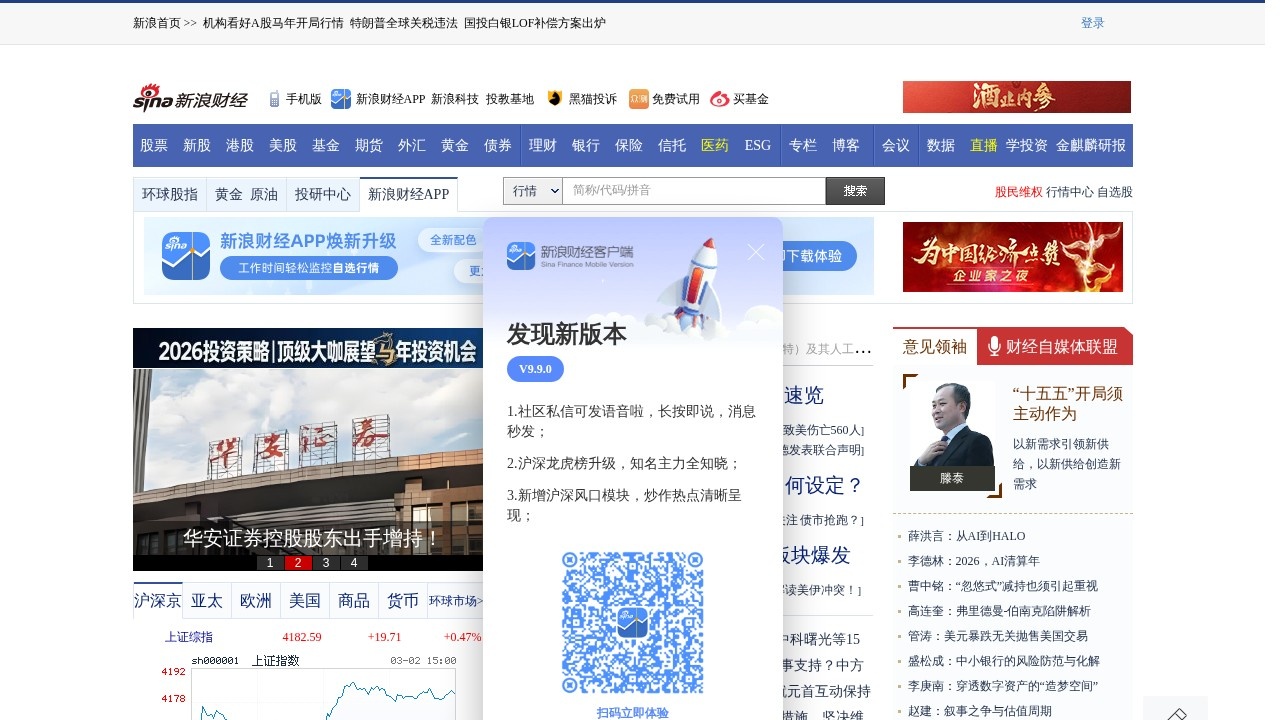Viewport: 1280px width, 720px height.
Task: Click 新浪财经APP tab next to 投研中心
Action: tap(408, 193)
